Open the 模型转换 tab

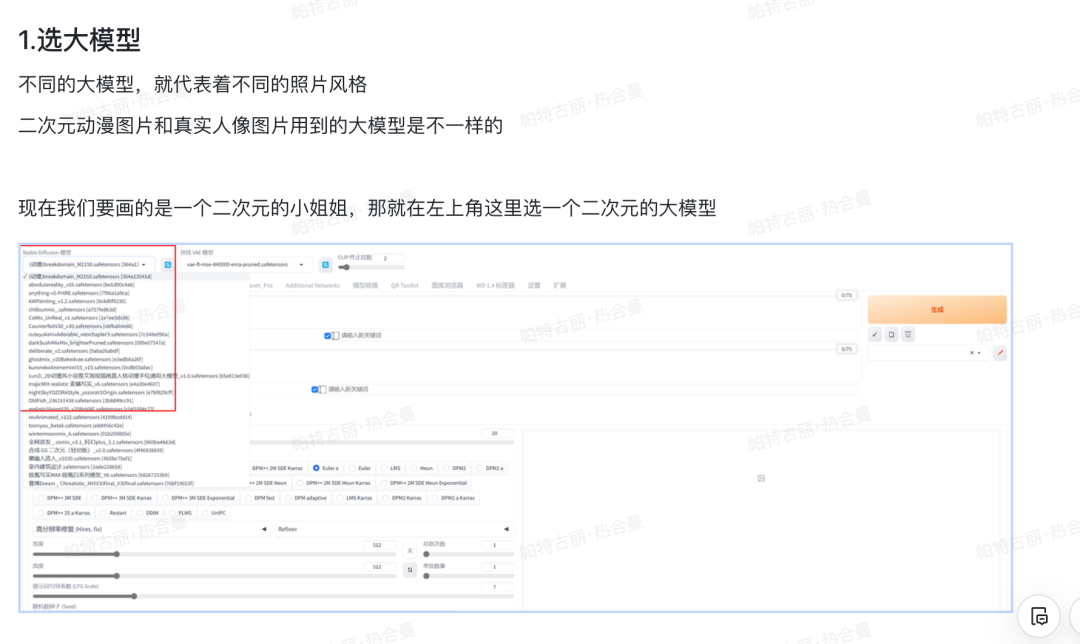pos(365,285)
